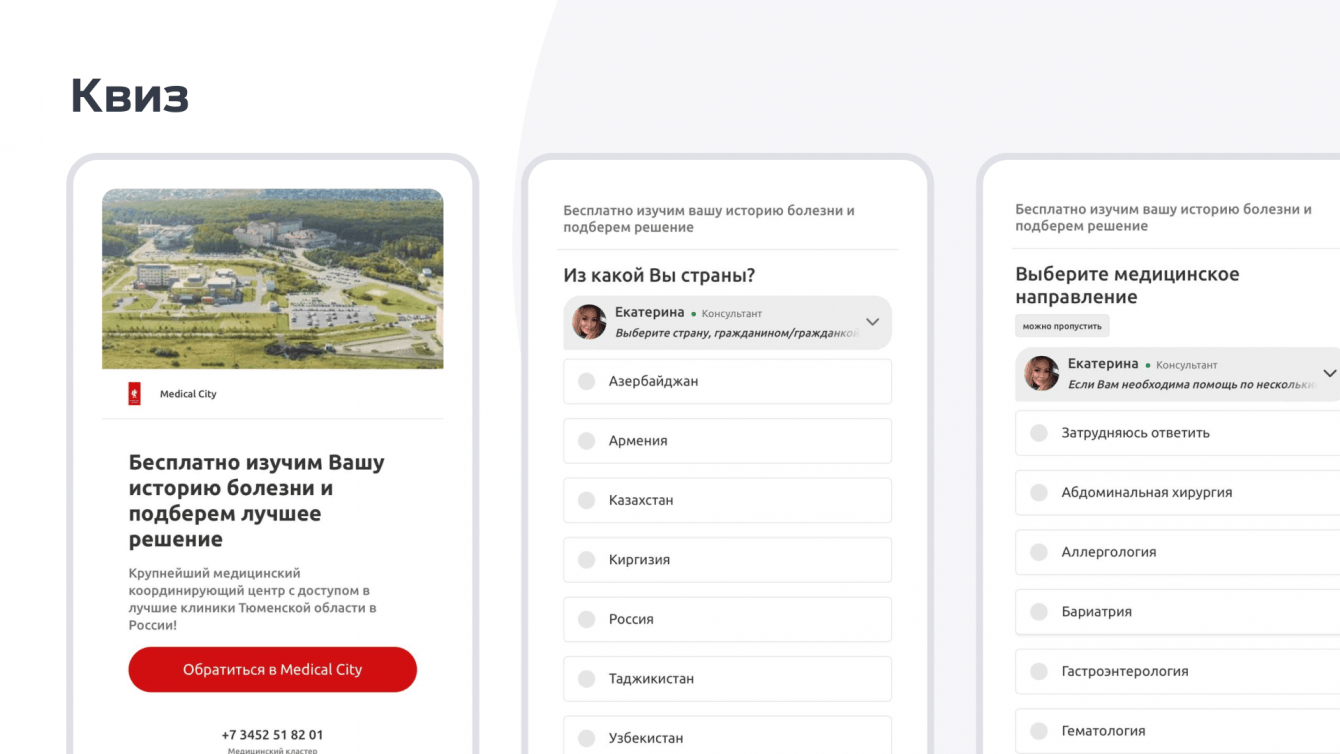
Task: Open the aerial photo of the medical campus
Action: 272,279
